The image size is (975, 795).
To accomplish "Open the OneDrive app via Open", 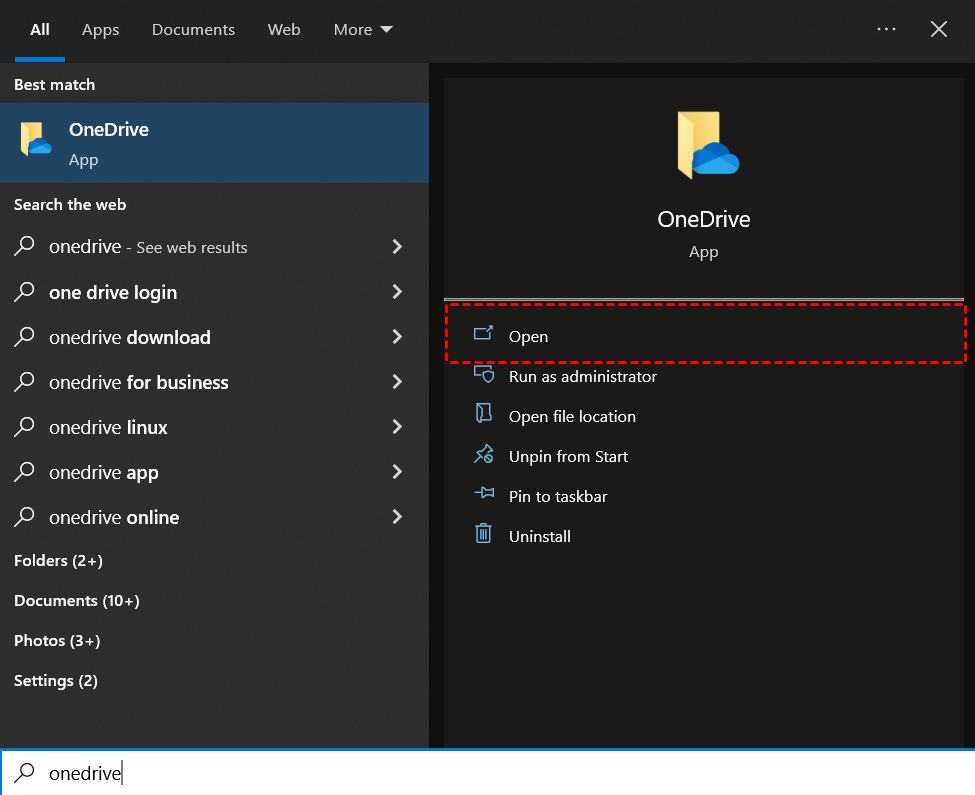I will pos(528,336).
